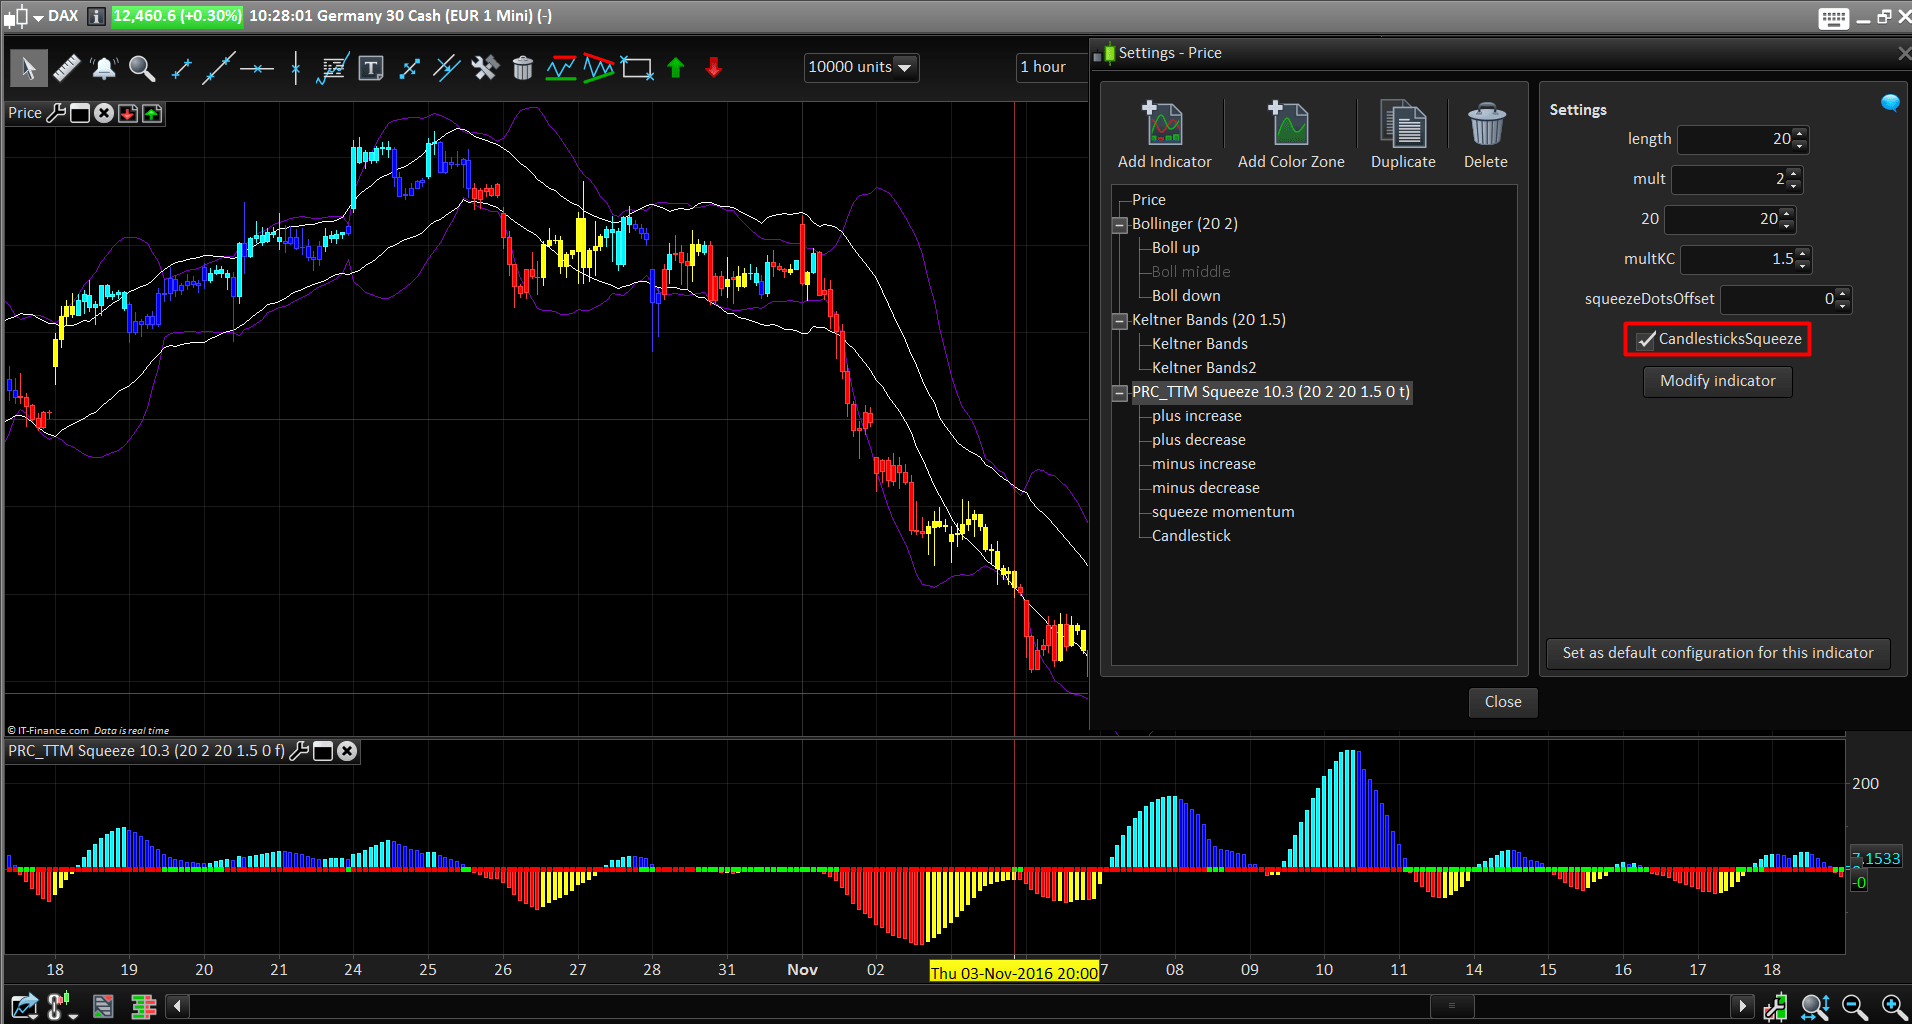
Task: Select Boll down in indicator tree
Action: pyautogui.click(x=1186, y=296)
